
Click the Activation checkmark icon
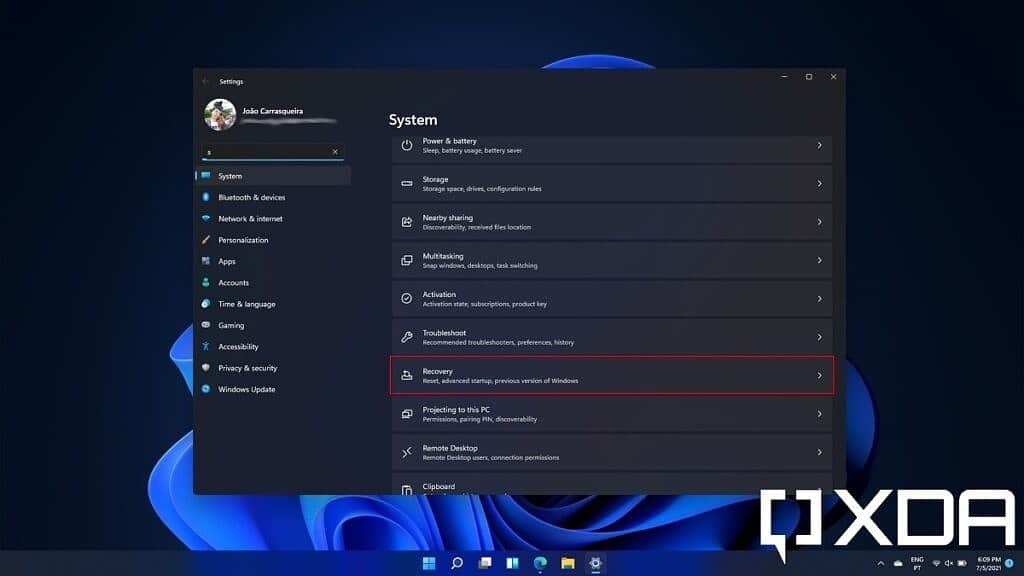[407, 298]
